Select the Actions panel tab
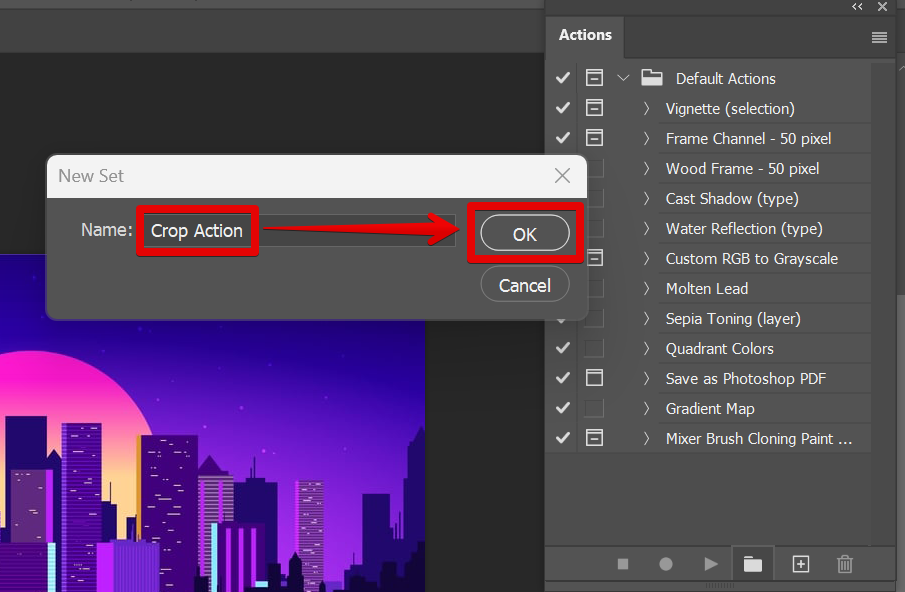This screenshot has width=905, height=592. point(585,35)
